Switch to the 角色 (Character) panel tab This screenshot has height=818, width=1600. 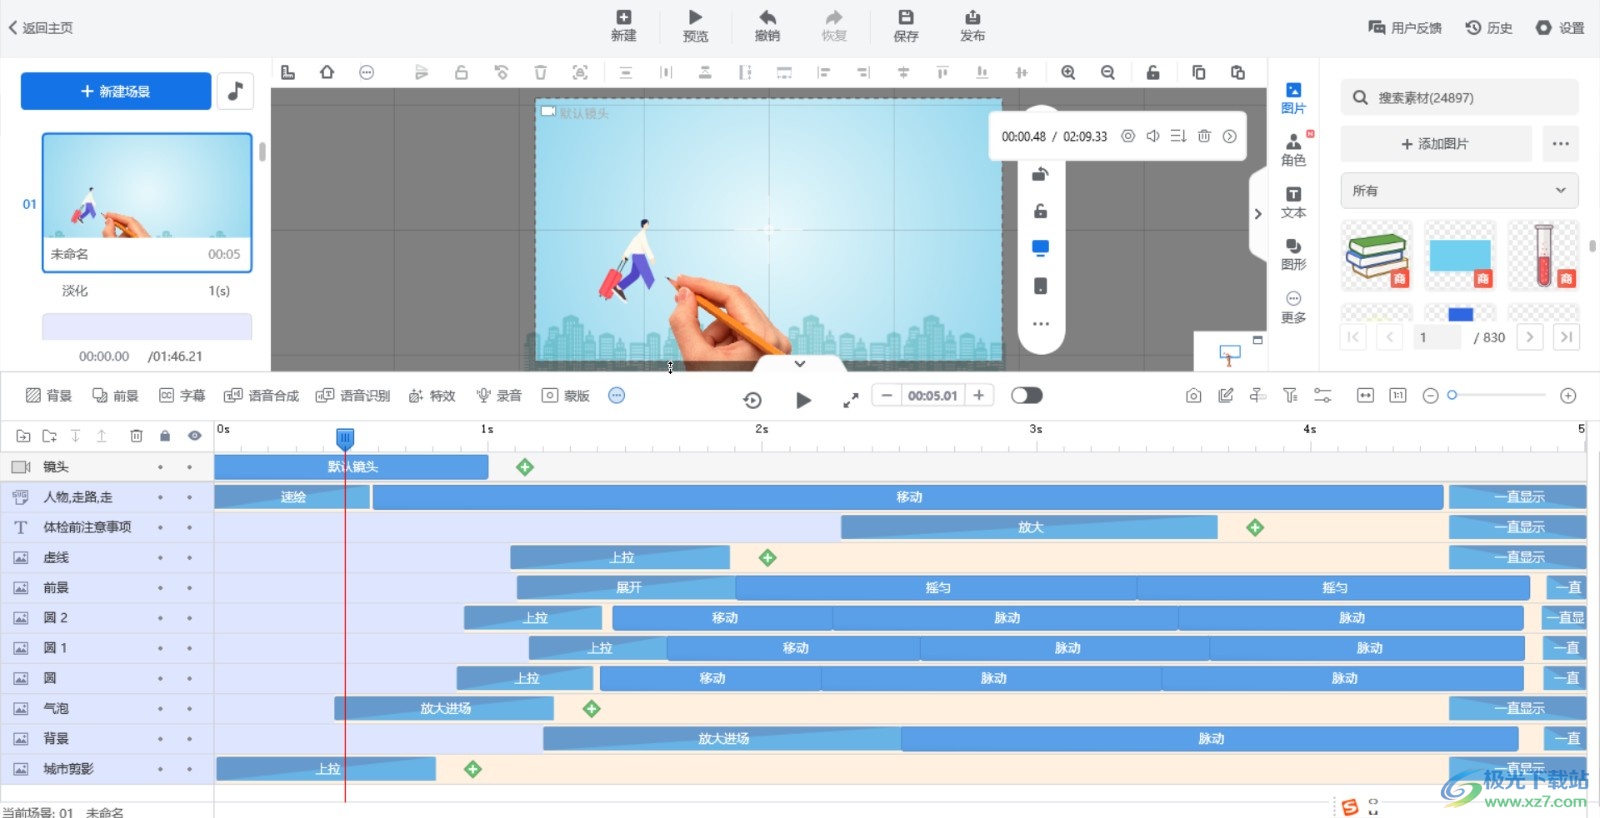pos(1293,150)
